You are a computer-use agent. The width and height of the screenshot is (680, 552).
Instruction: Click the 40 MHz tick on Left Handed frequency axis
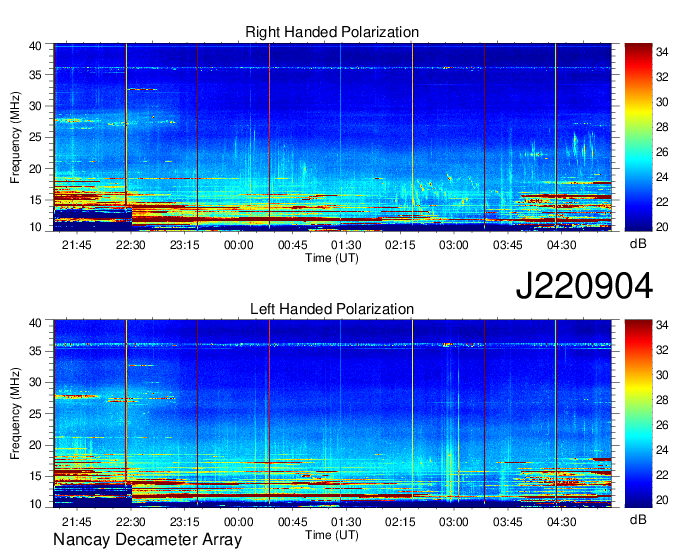coord(35,323)
